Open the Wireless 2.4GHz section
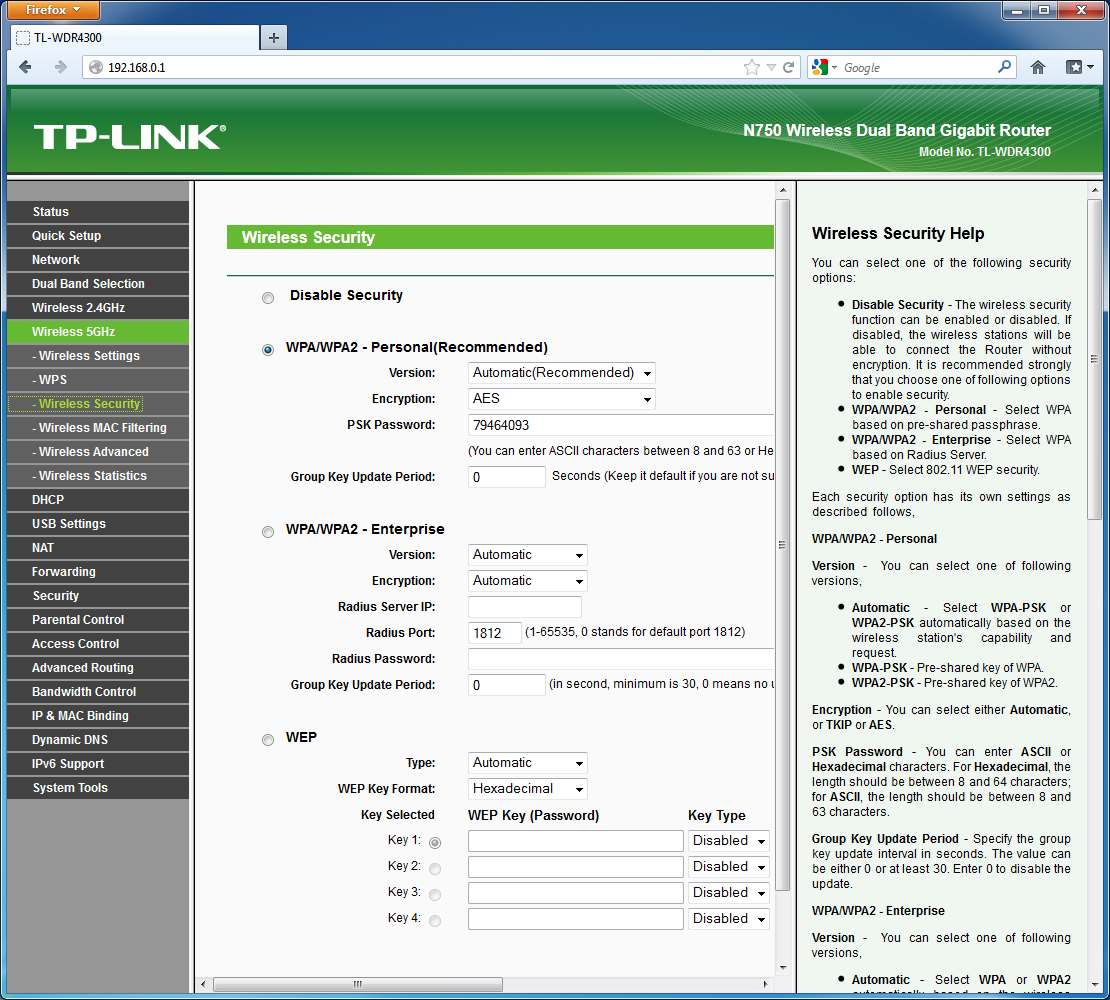Viewport: 1110px width, 1000px height. 98,308
